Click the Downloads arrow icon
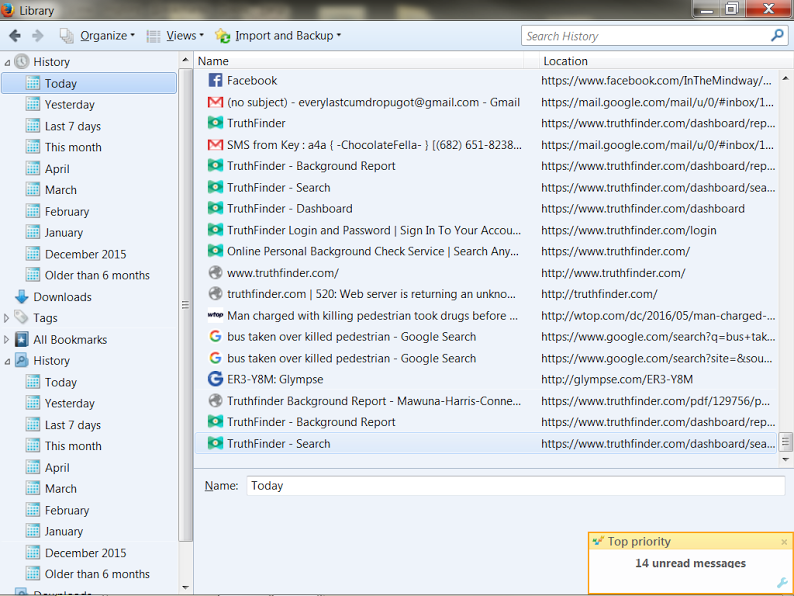 (x=21, y=297)
